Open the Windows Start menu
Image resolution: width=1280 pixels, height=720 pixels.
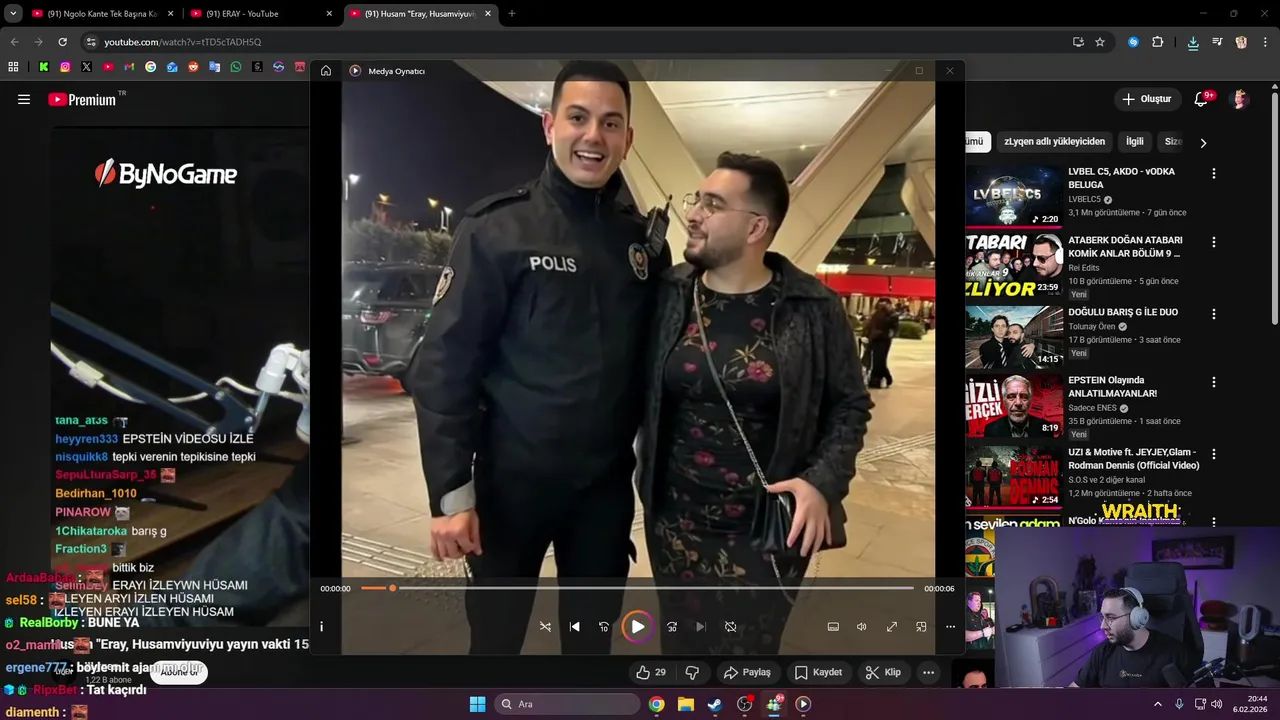477,704
